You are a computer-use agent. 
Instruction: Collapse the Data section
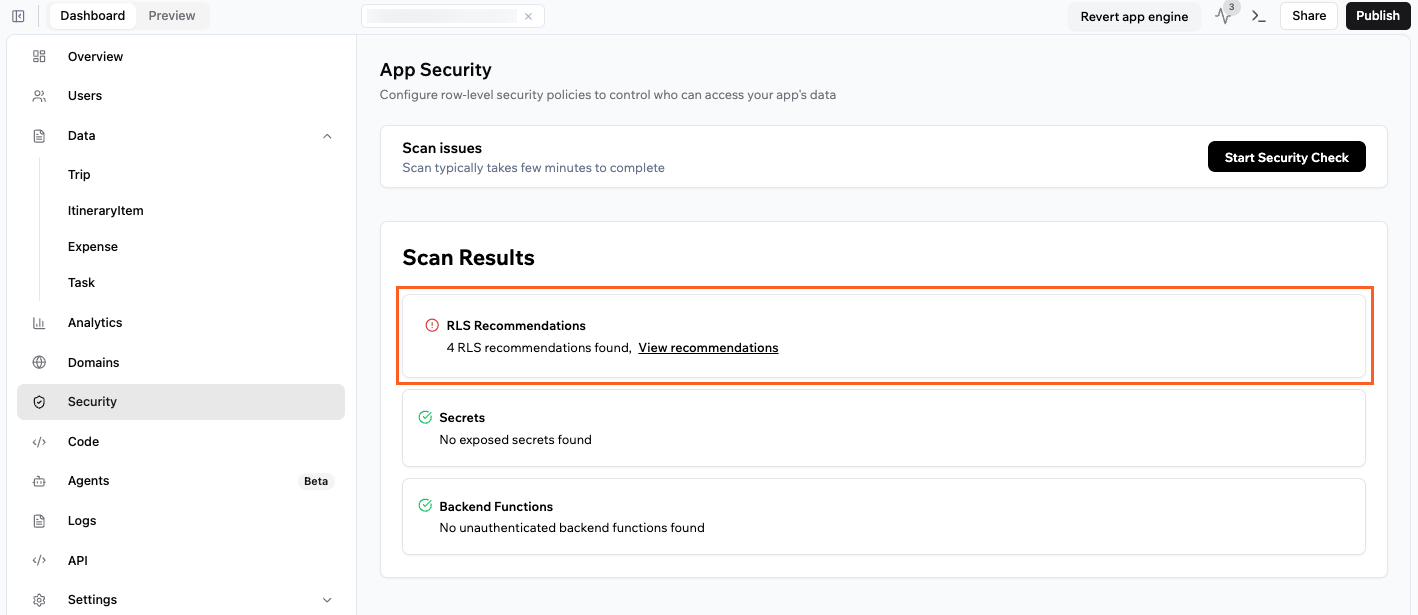click(327, 135)
